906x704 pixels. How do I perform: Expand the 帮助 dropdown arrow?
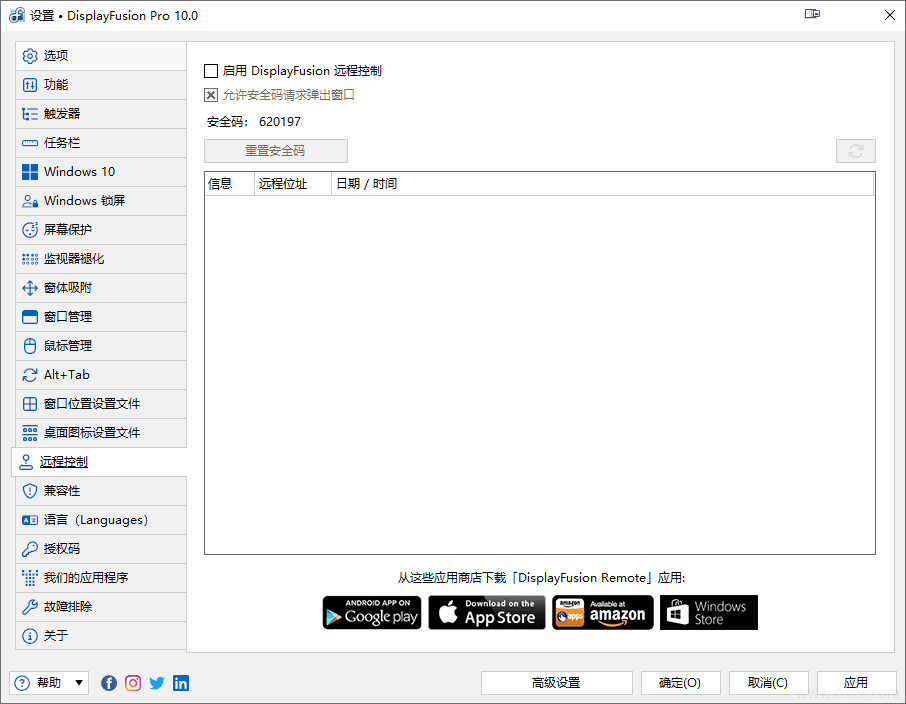(79, 683)
